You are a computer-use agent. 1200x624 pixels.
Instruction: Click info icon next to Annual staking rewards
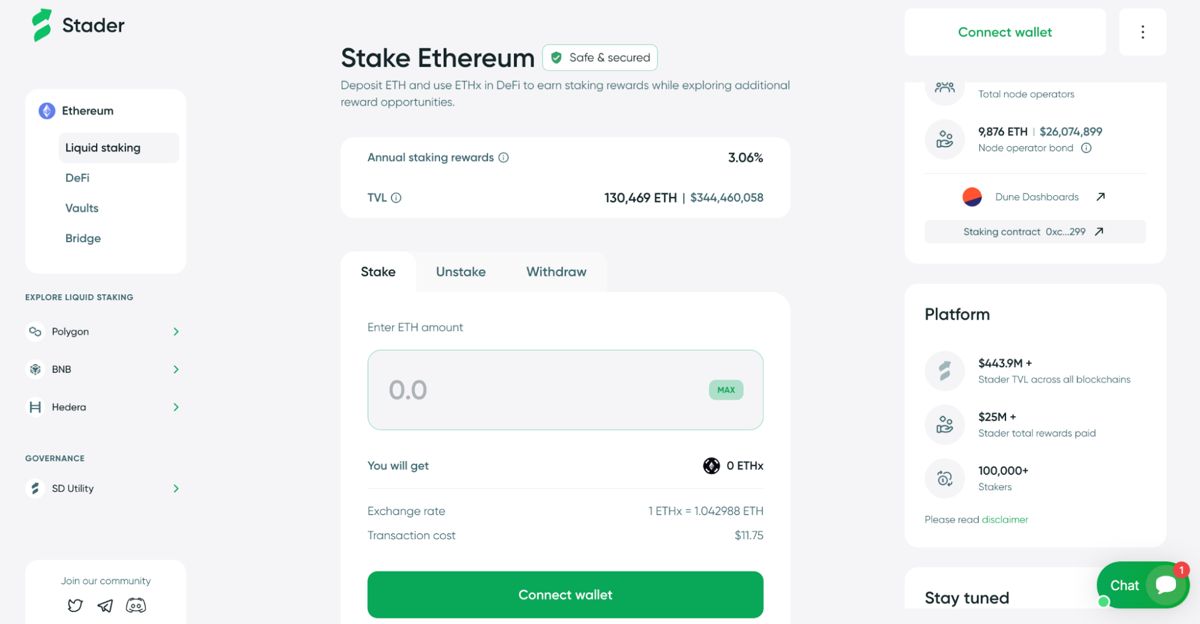[x=504, y=158]
